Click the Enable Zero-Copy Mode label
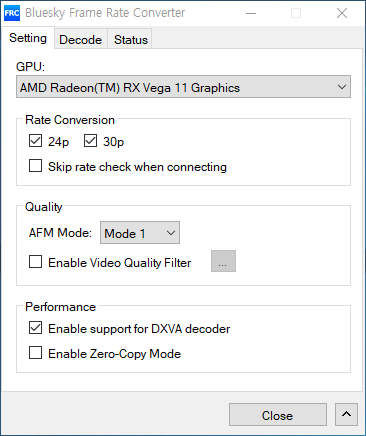 (x=115, y=354)
